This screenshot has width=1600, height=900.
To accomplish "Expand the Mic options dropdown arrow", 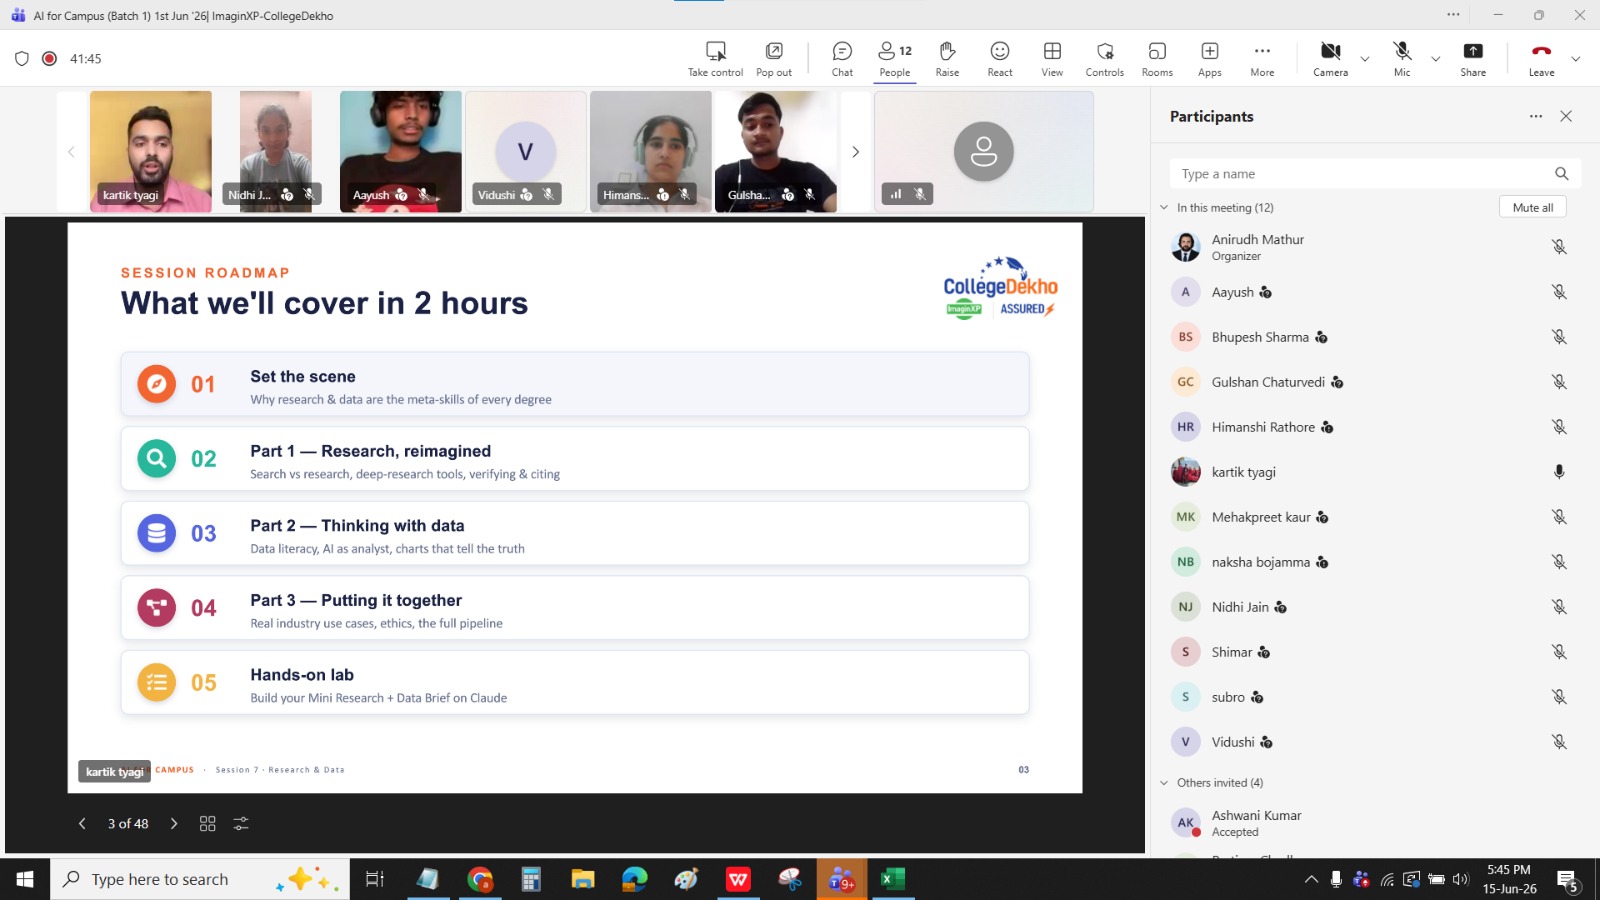I will click(1436, 59).
